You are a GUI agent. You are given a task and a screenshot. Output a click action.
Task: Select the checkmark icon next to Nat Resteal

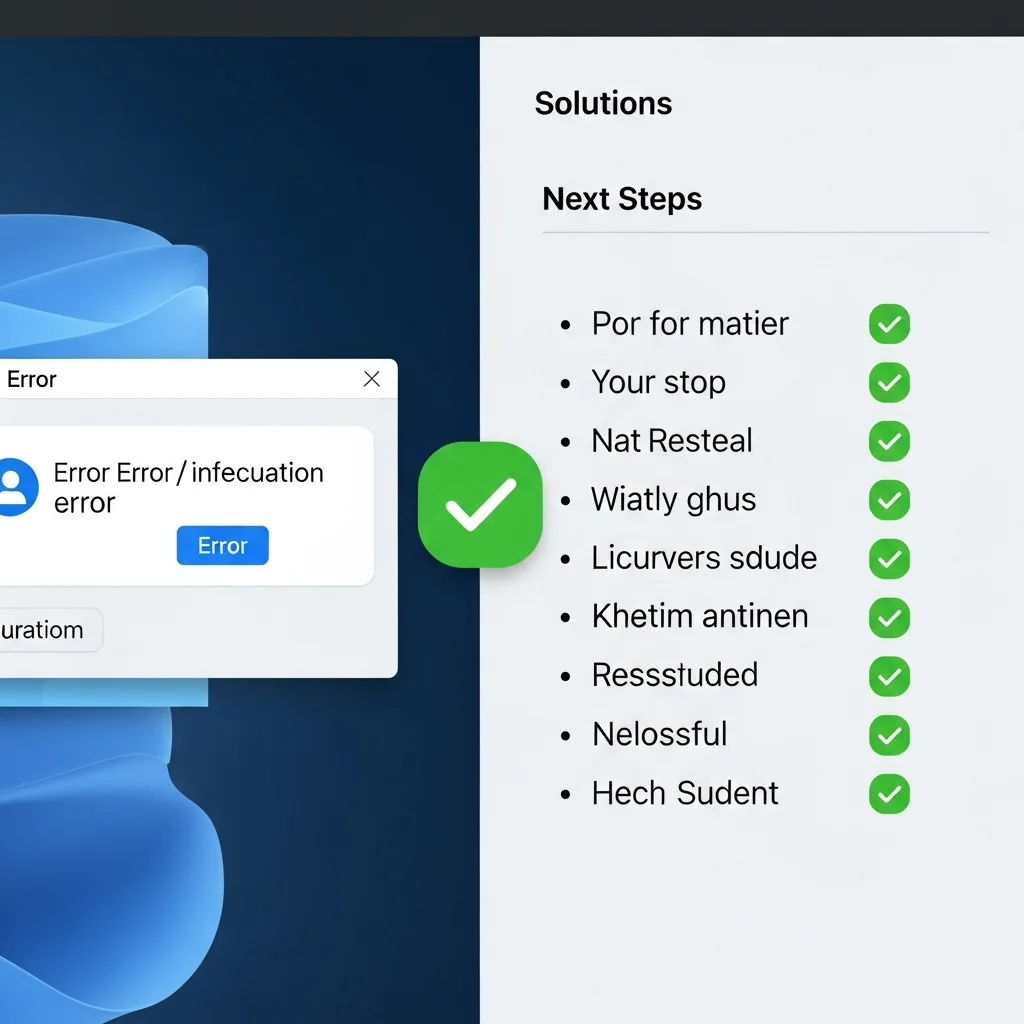pos(888,441)
